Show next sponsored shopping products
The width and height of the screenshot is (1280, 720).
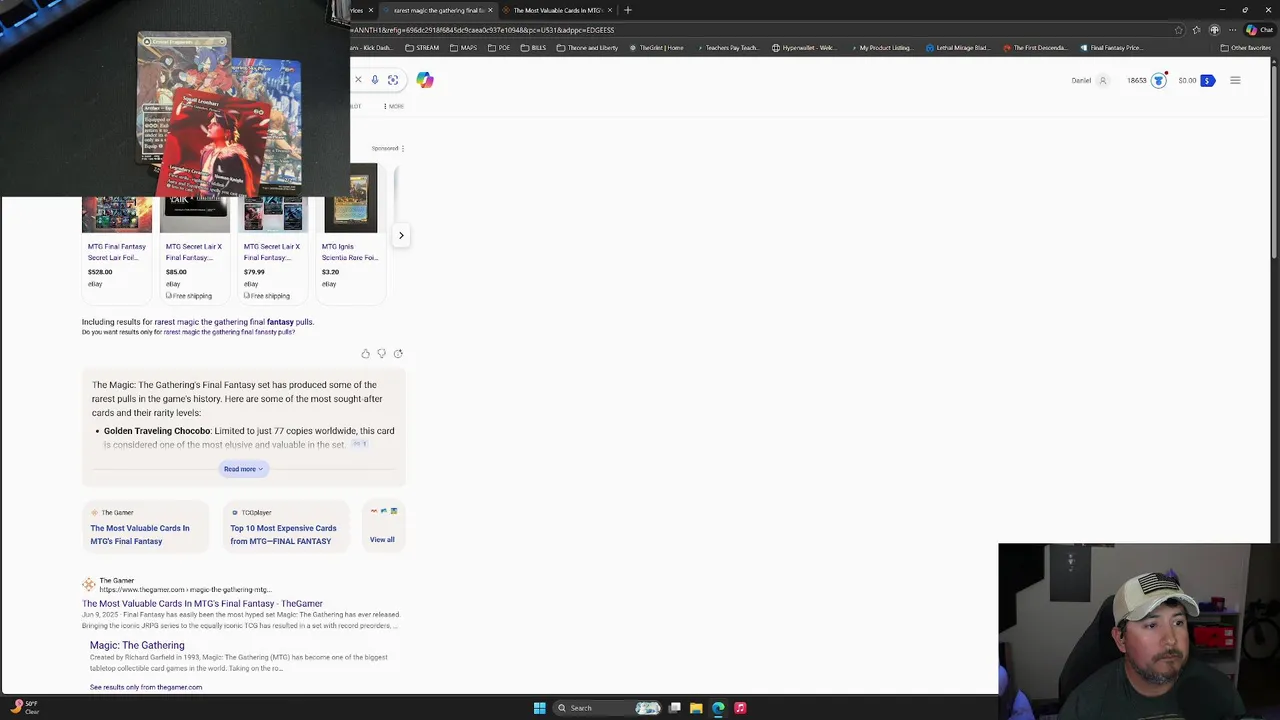(x=401, y=236)
